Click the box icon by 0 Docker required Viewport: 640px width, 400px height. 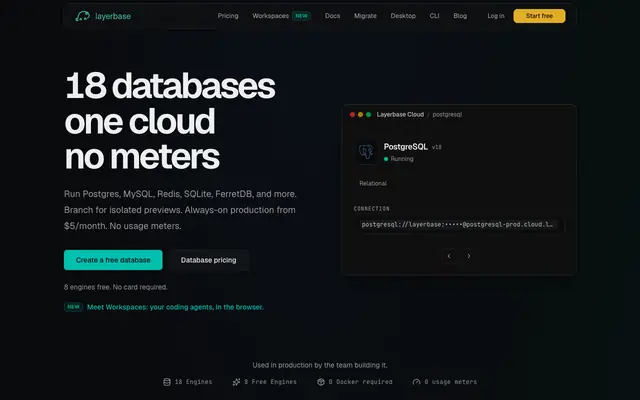tap(321, 382)
